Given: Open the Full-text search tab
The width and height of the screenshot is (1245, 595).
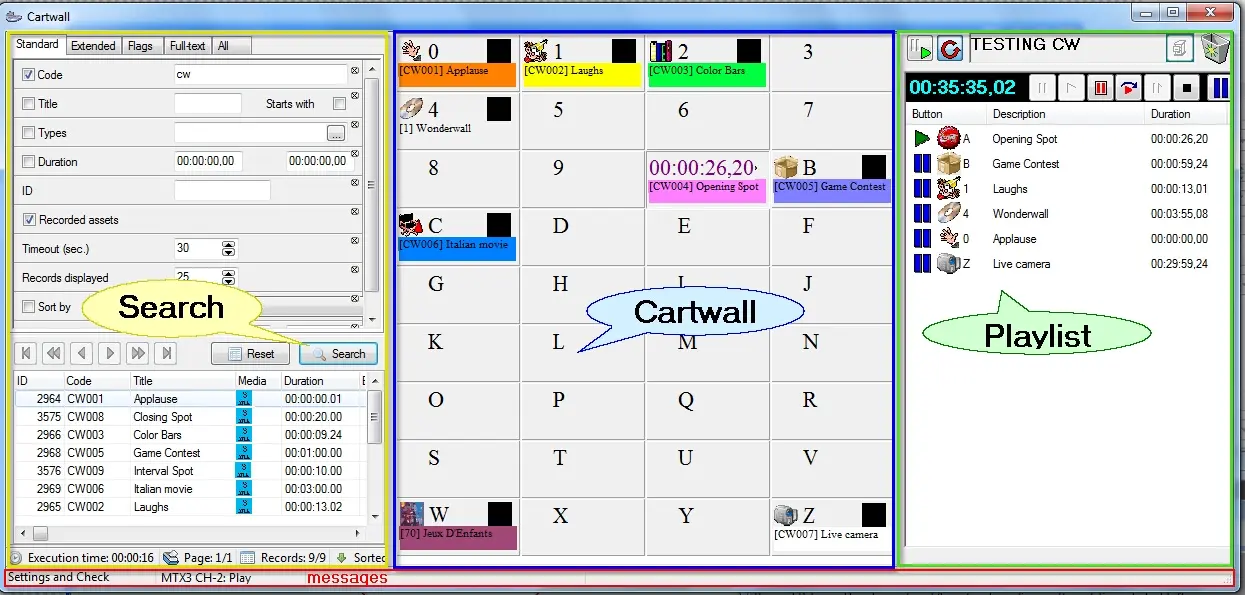Looking at the screenshot, I should (187, 46).
